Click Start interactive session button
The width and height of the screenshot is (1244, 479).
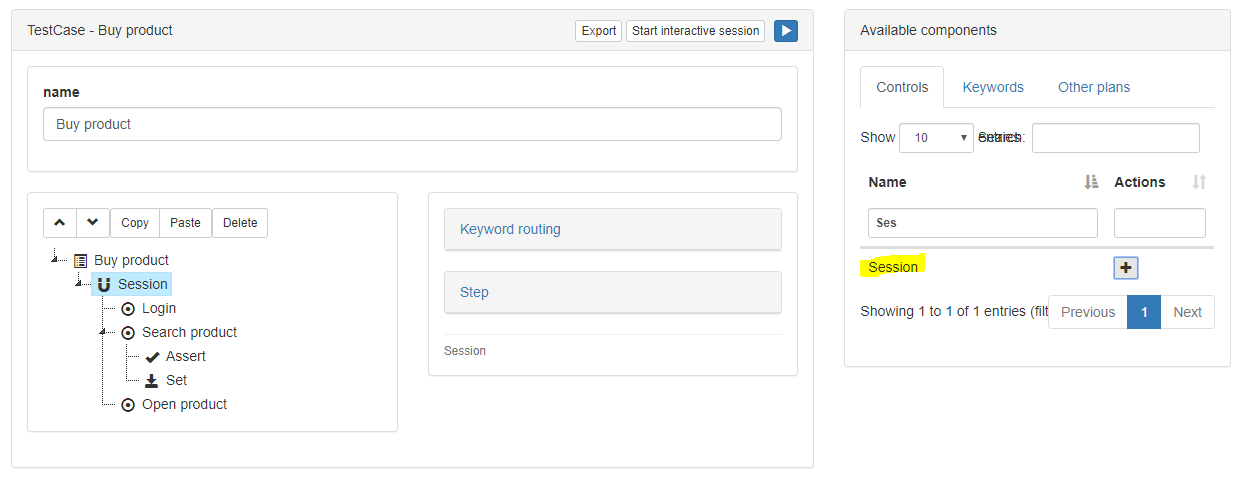pos(696,31)
